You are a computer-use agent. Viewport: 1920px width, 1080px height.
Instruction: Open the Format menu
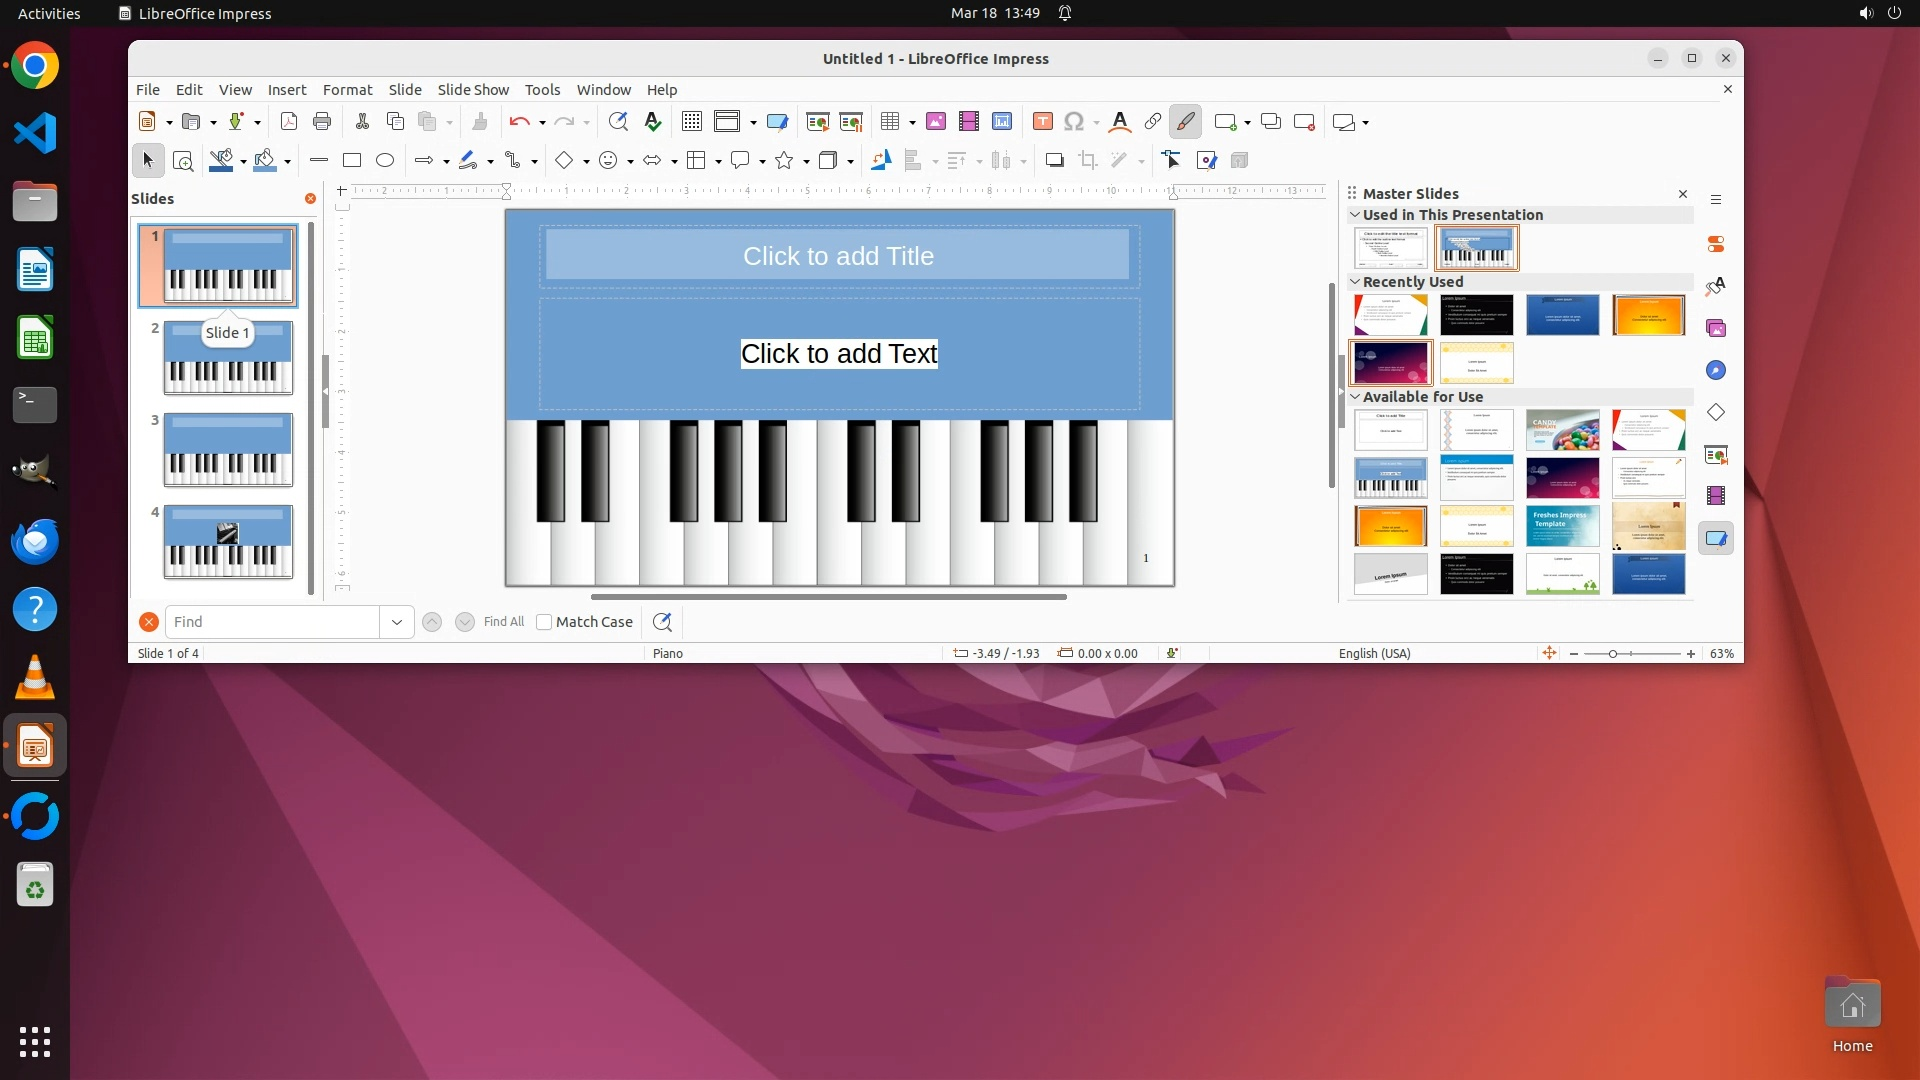point(347,90)
